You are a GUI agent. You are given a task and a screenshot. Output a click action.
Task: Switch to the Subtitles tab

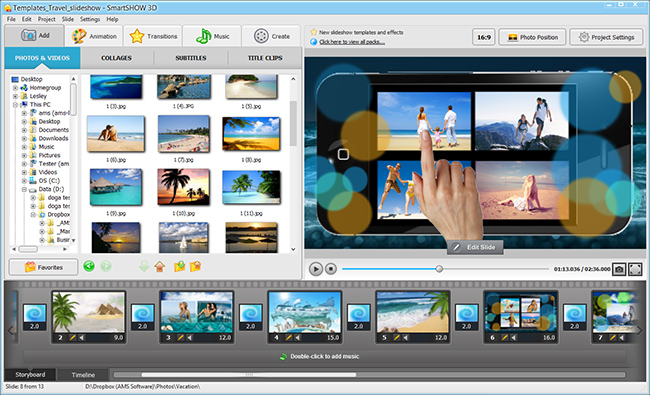coord(191,58)
